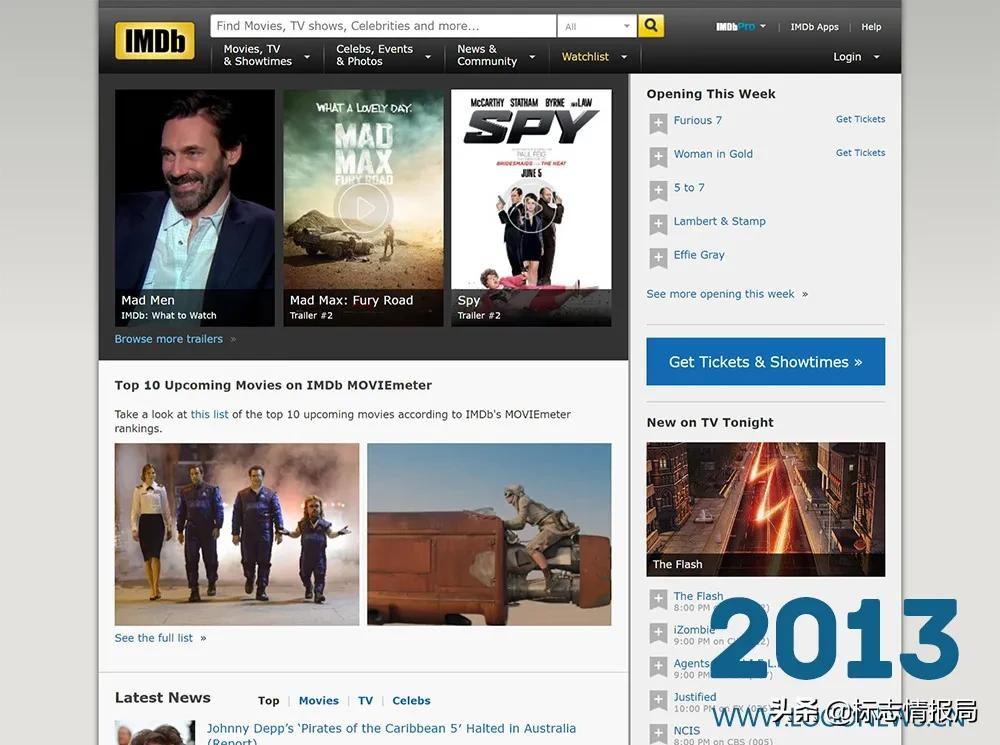This screenshot has width=1000, height=745.
Task: Add Furious 7 to watchlist icon
Action: click(x=658, y=123)
